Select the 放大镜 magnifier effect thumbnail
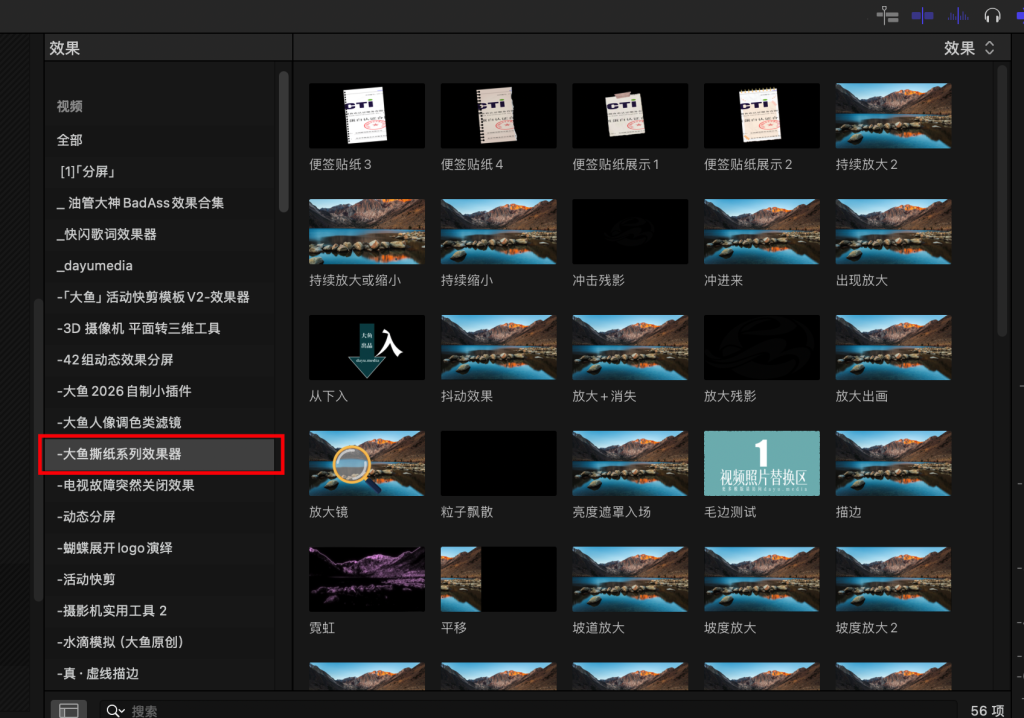The width and height of the screenshot is (1024, 718). pyautogui.click(x=367, y=463)
